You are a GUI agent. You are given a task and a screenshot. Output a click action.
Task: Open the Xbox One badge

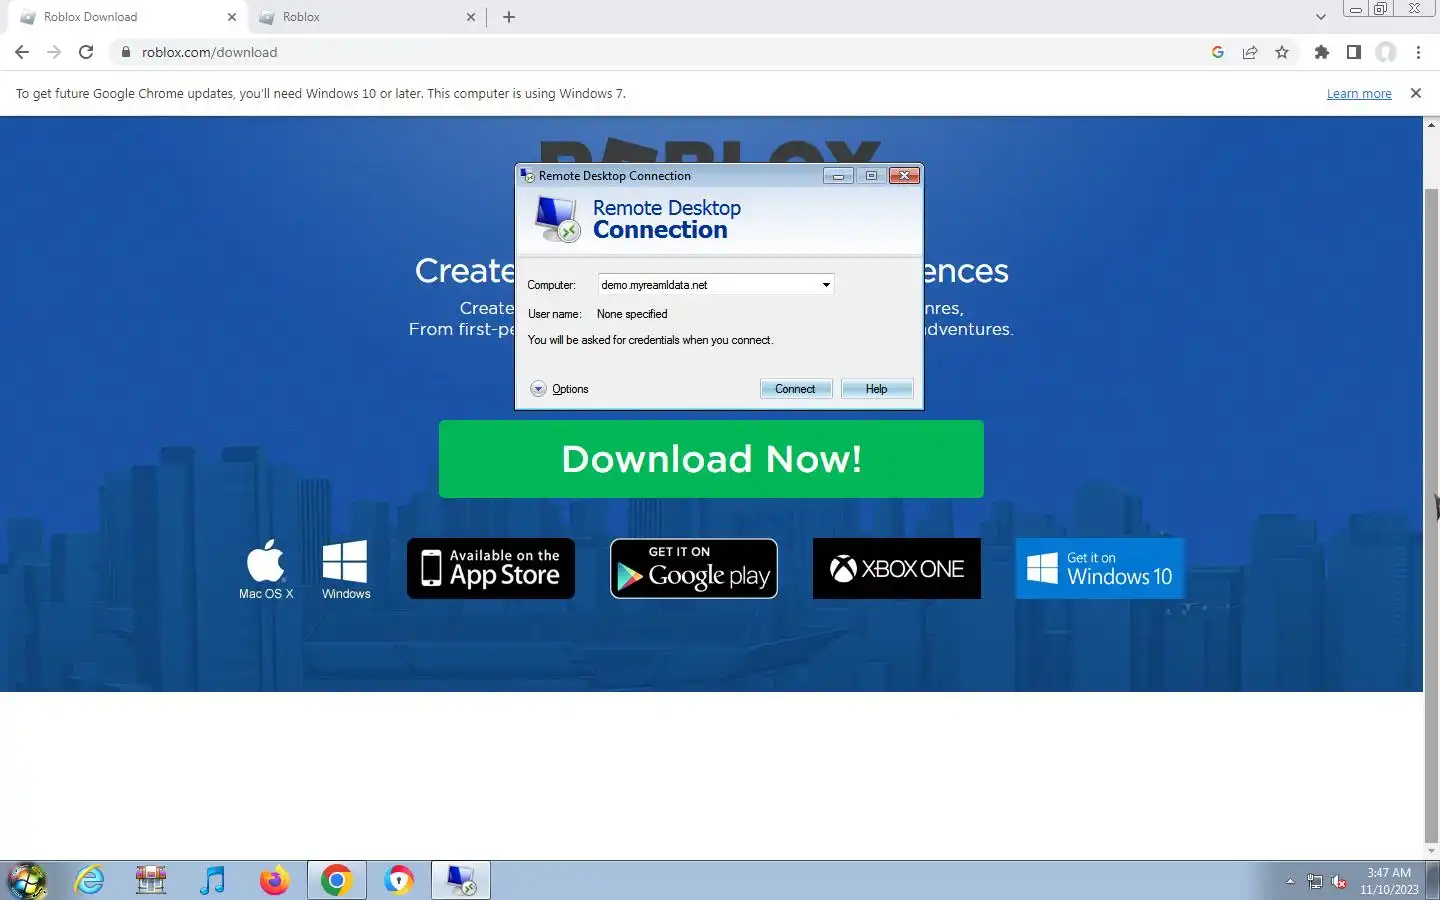pos(897,569)
